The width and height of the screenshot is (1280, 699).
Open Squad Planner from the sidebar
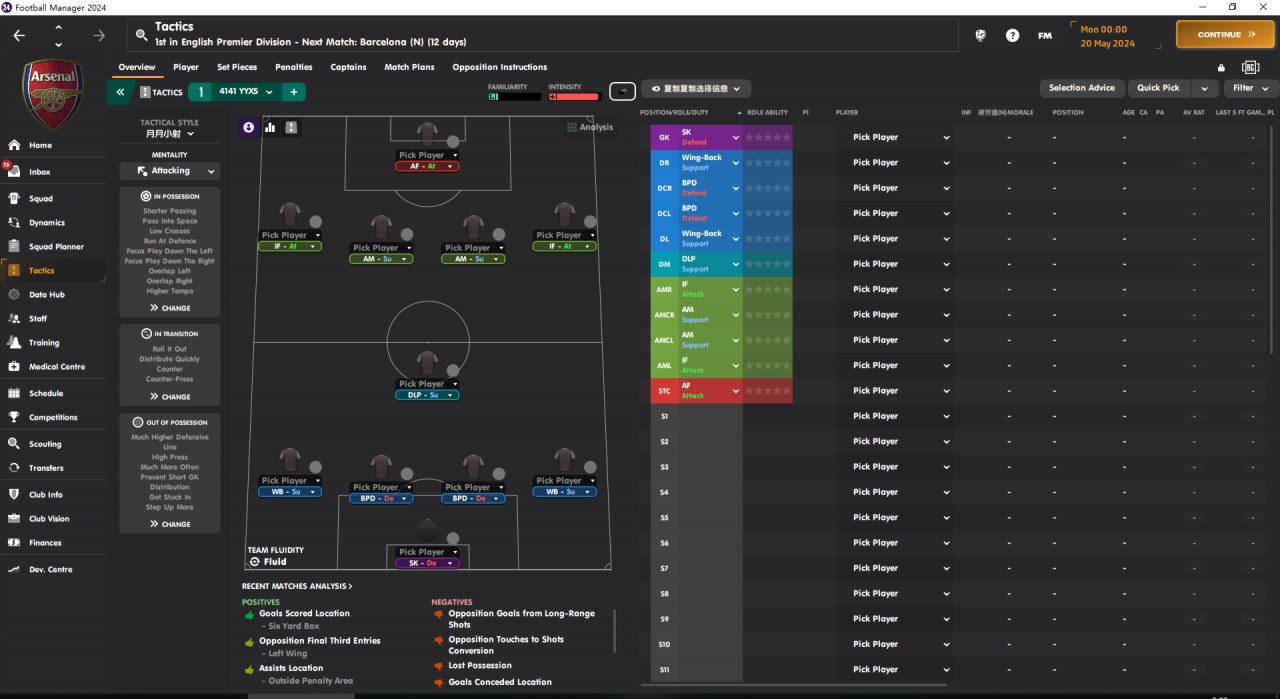(56, 246)
